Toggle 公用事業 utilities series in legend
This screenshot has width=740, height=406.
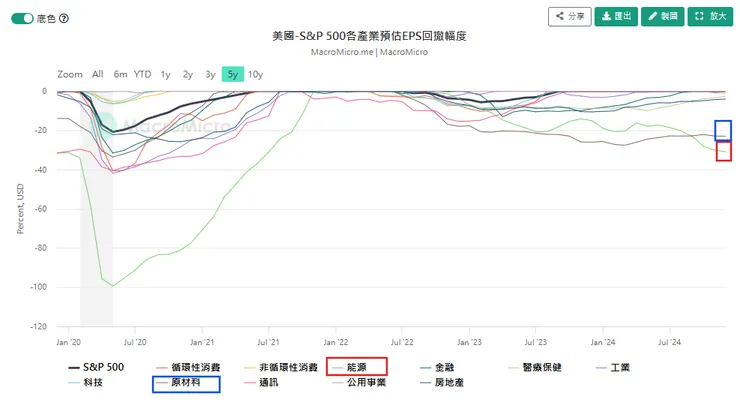(359, 382)
